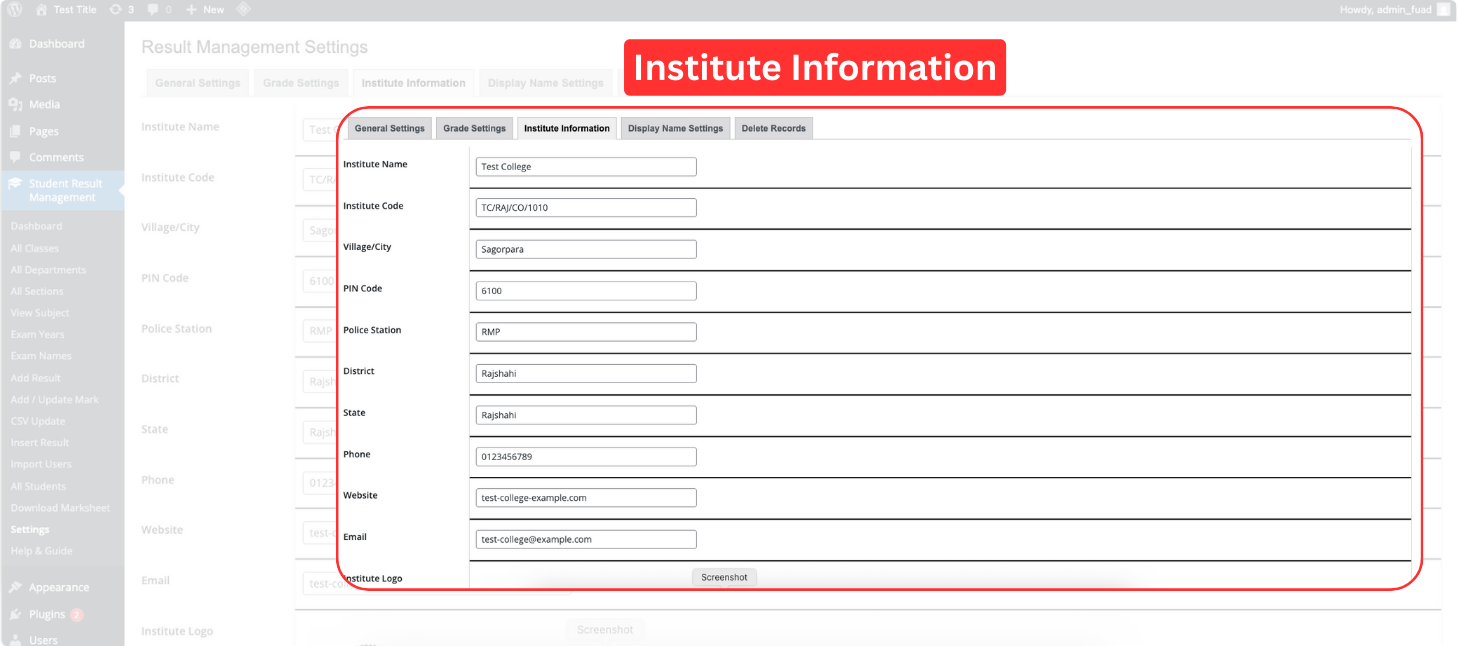Open the WordPress logo menu

coord(15,9)
